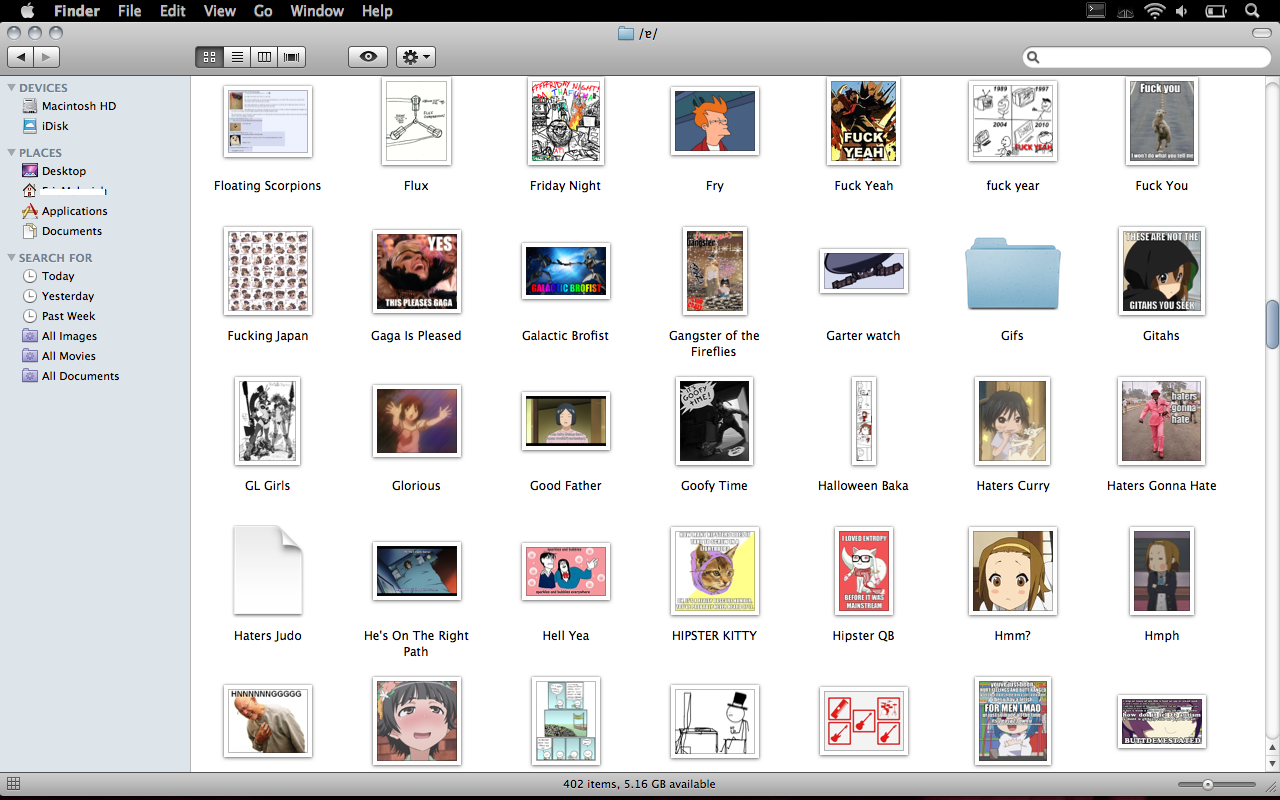1280x800 pixels.
Task: Select the Hipster QB thumbnail
Action: 863,571
